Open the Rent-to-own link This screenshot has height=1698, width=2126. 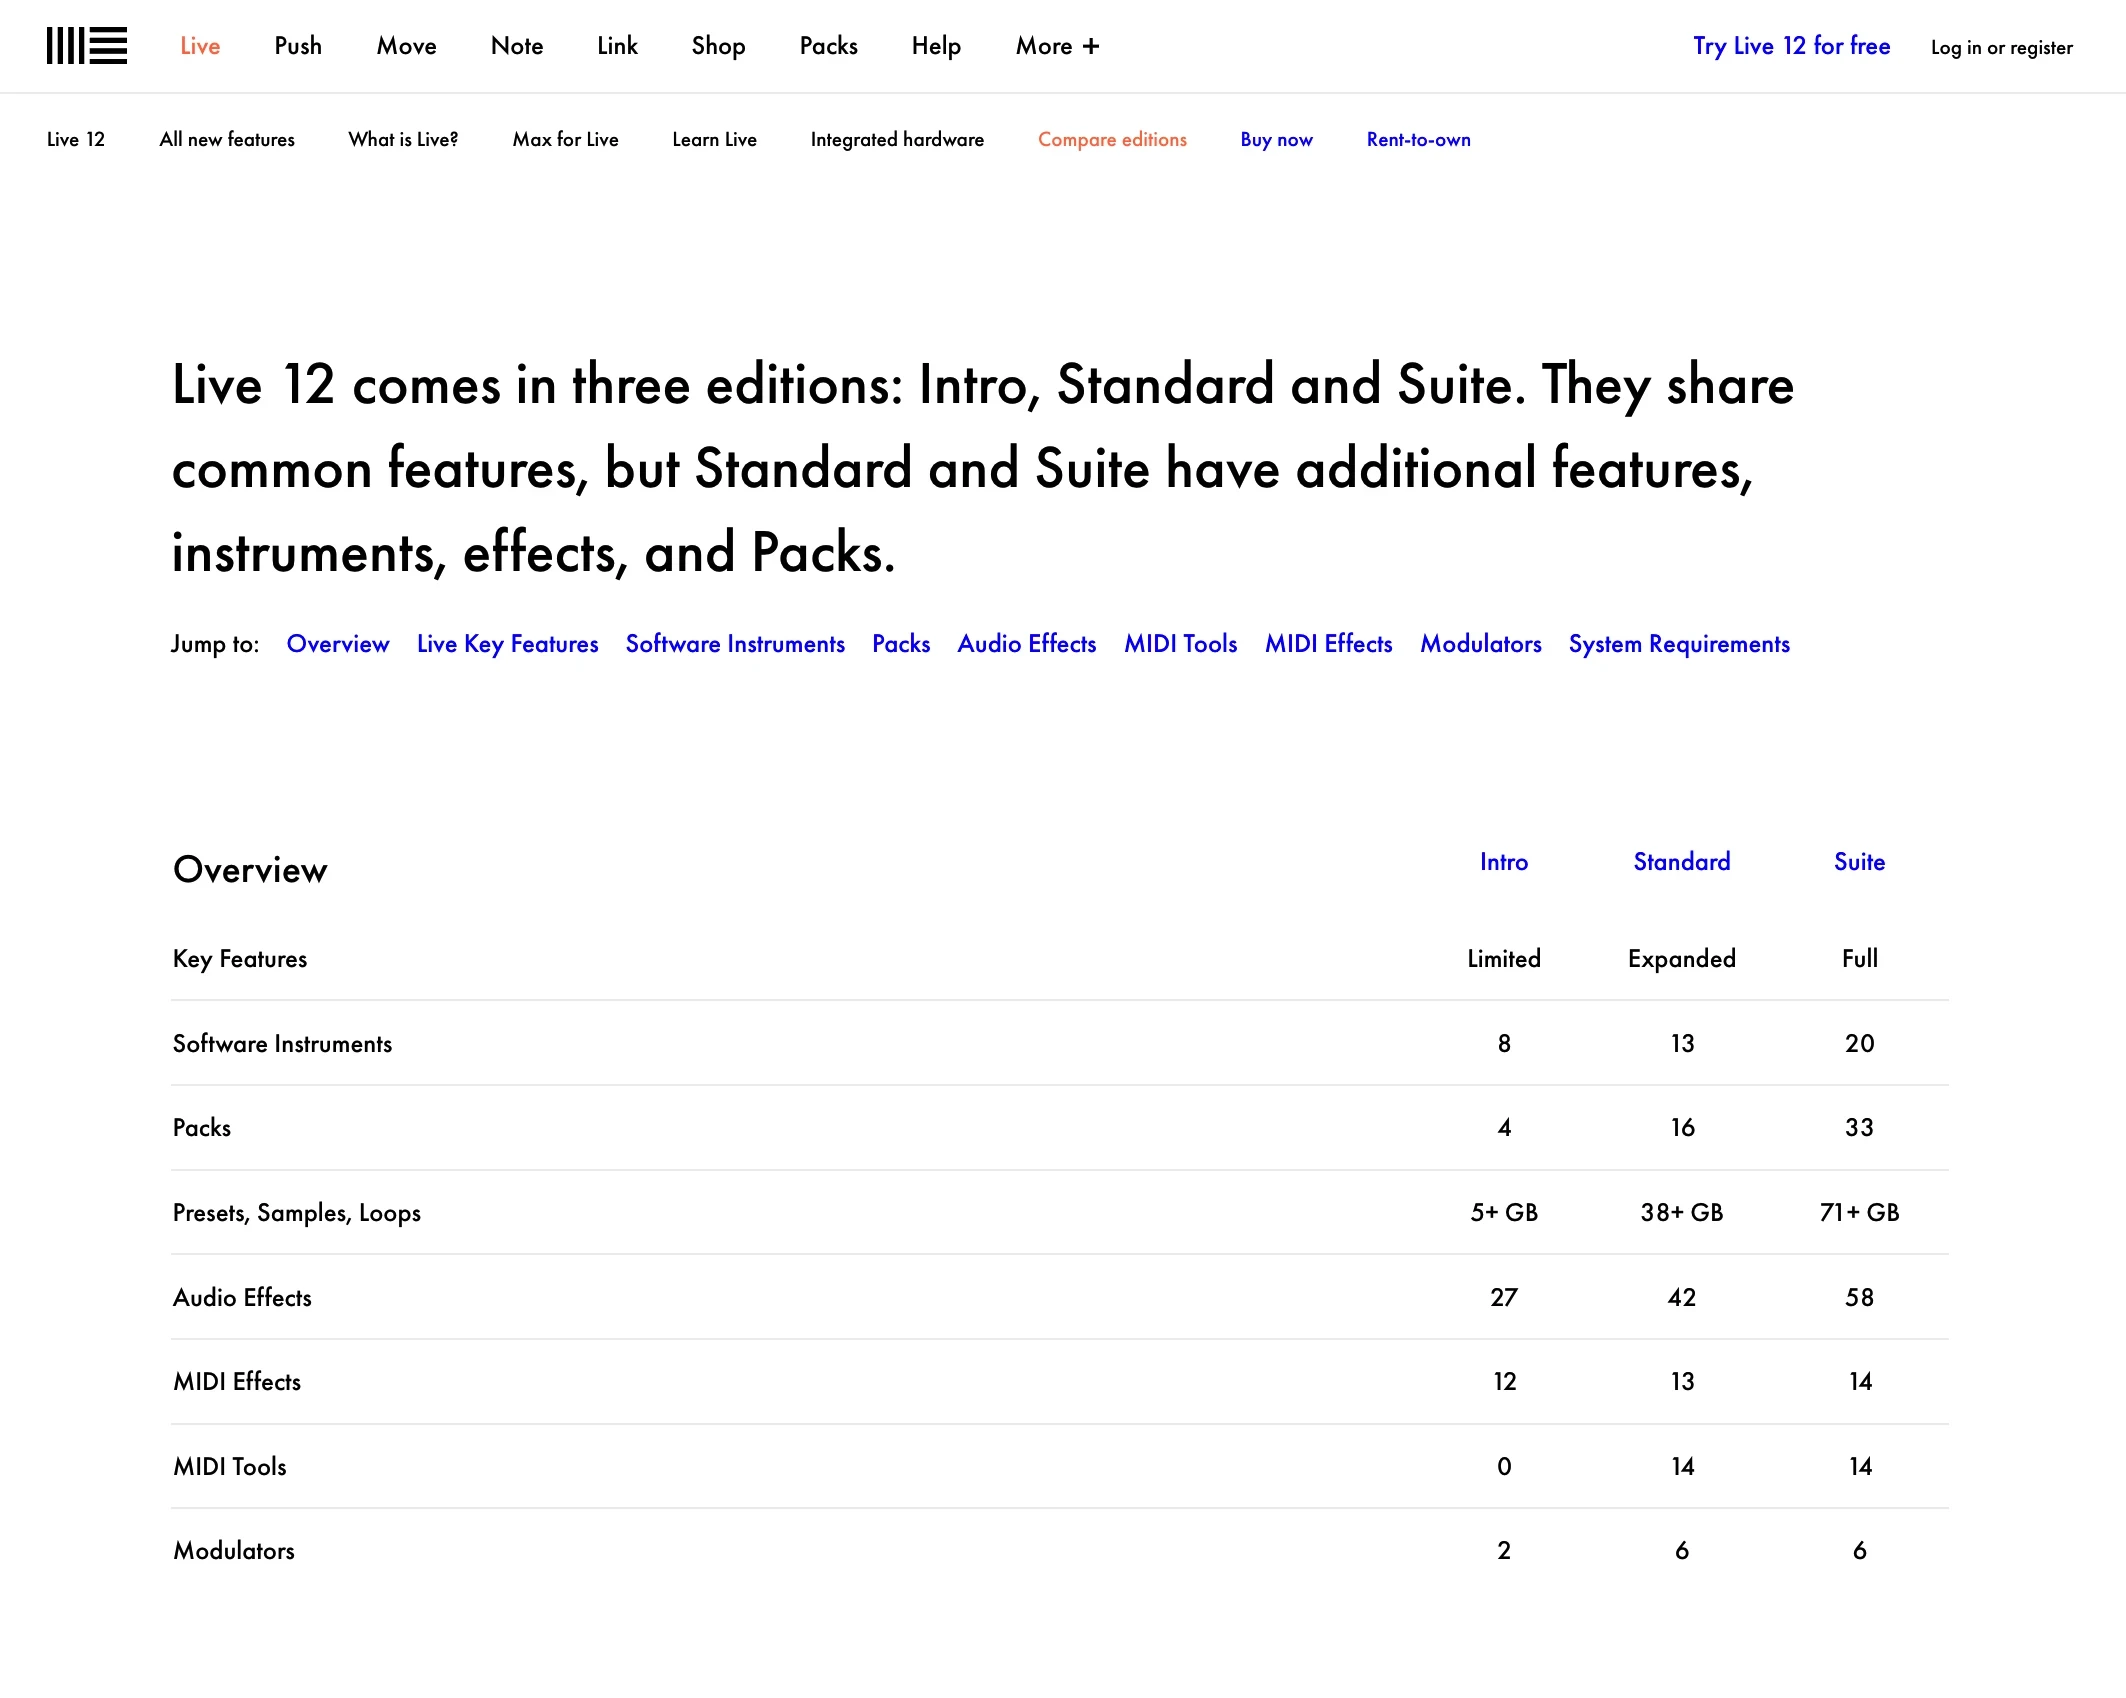click(x=1418, y=139)
